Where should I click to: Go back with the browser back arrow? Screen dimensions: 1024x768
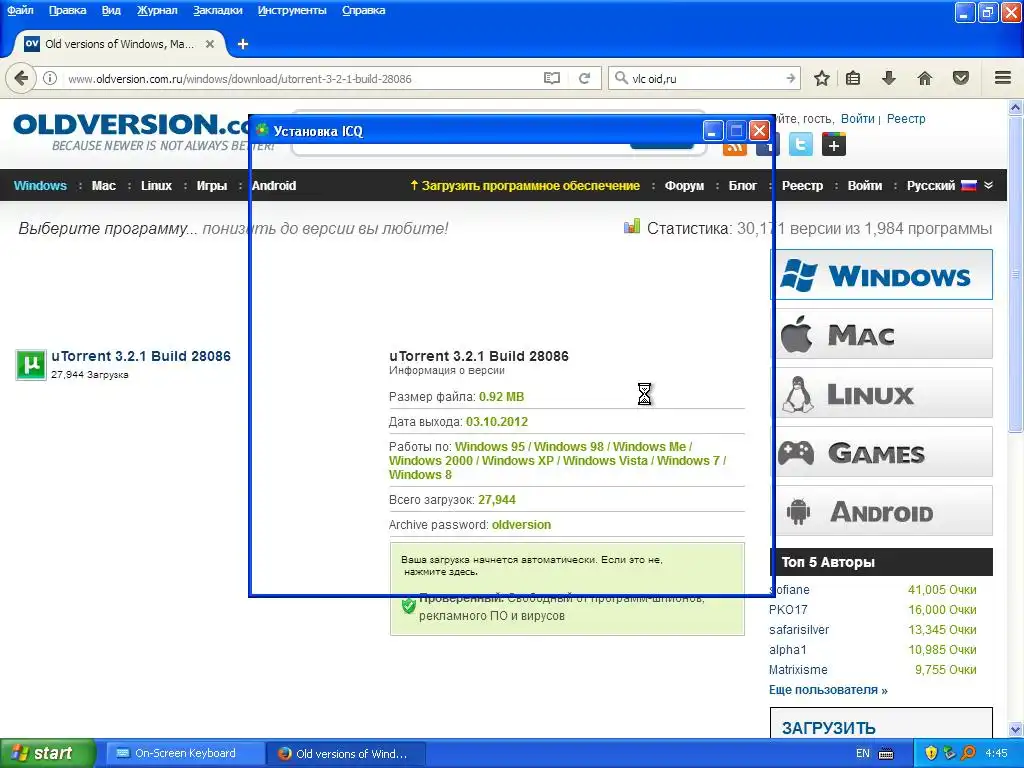(x=20, y=78)
